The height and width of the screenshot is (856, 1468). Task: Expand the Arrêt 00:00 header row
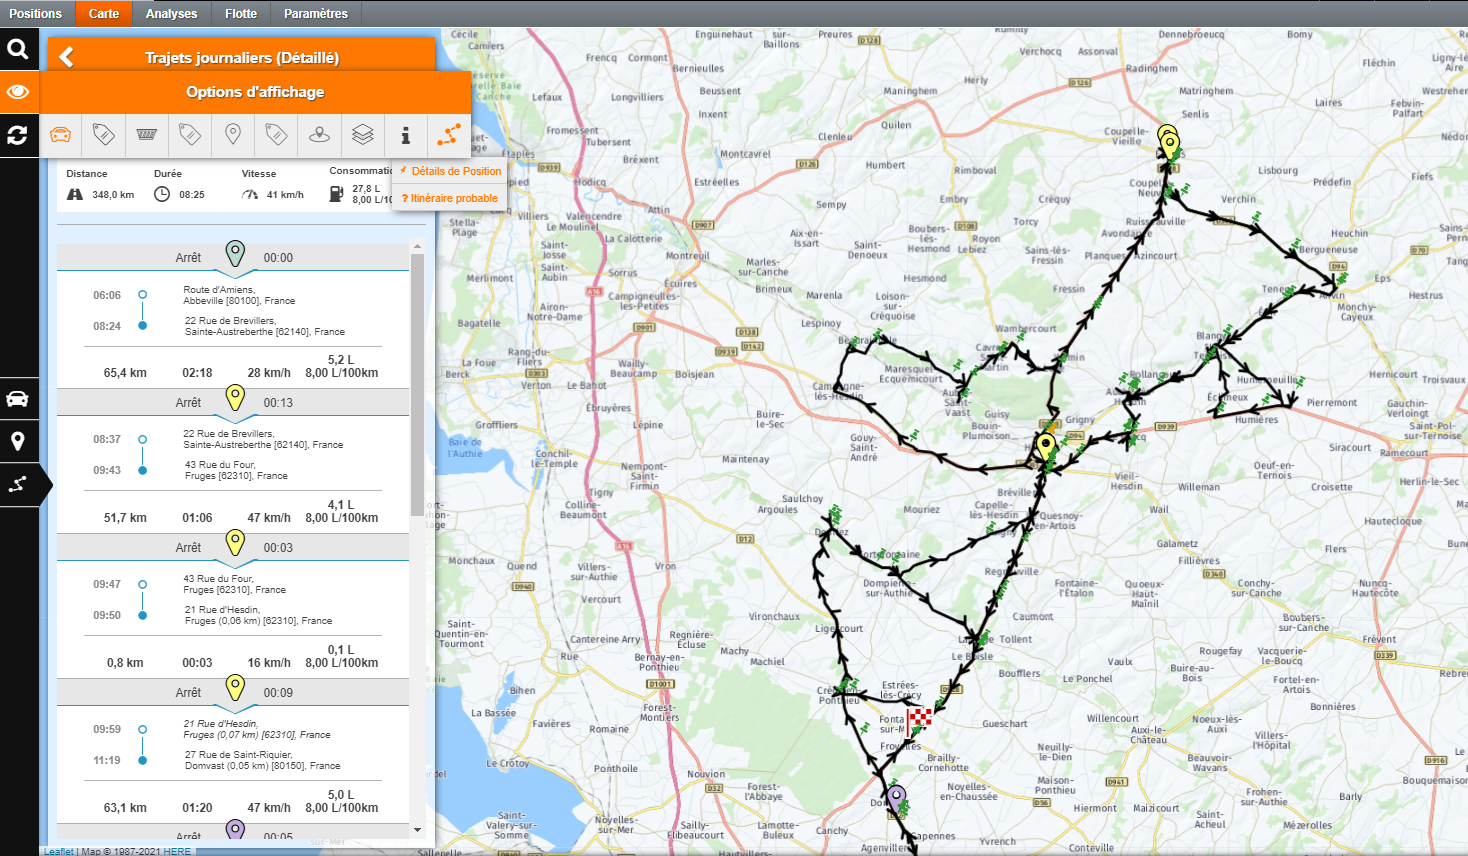tap(233, 258)
